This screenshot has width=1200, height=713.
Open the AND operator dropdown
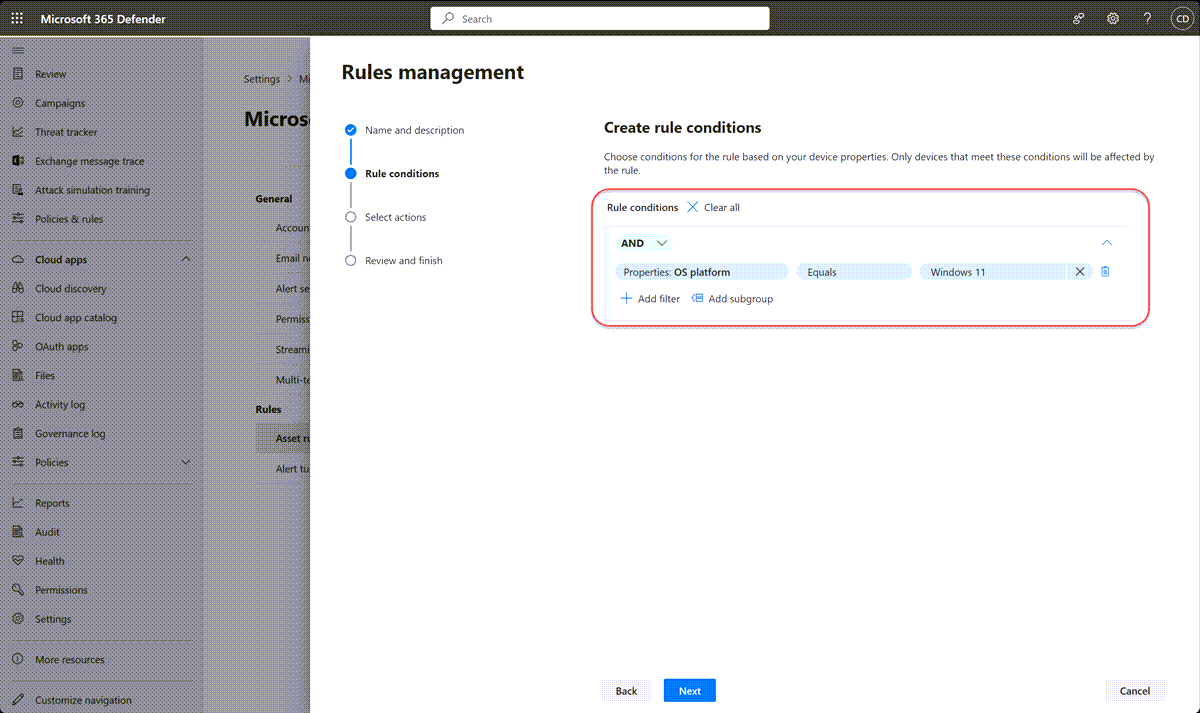point(643,242)
